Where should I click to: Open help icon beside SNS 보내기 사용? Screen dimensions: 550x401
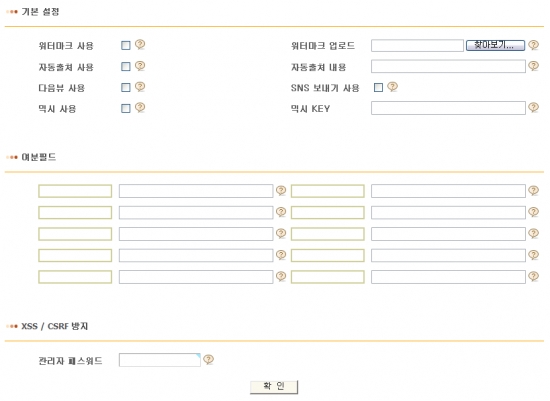(393, 87)
